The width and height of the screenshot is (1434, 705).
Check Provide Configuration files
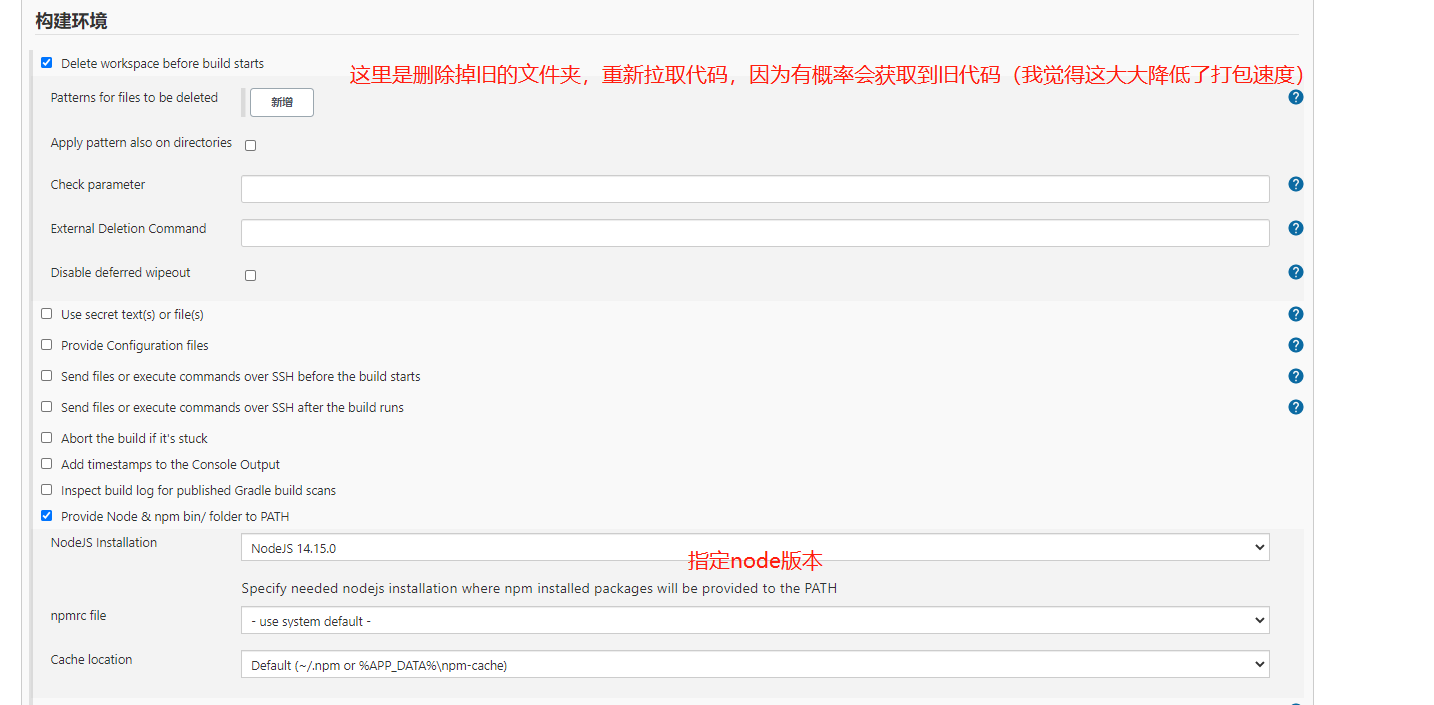(x=46, y=345)
